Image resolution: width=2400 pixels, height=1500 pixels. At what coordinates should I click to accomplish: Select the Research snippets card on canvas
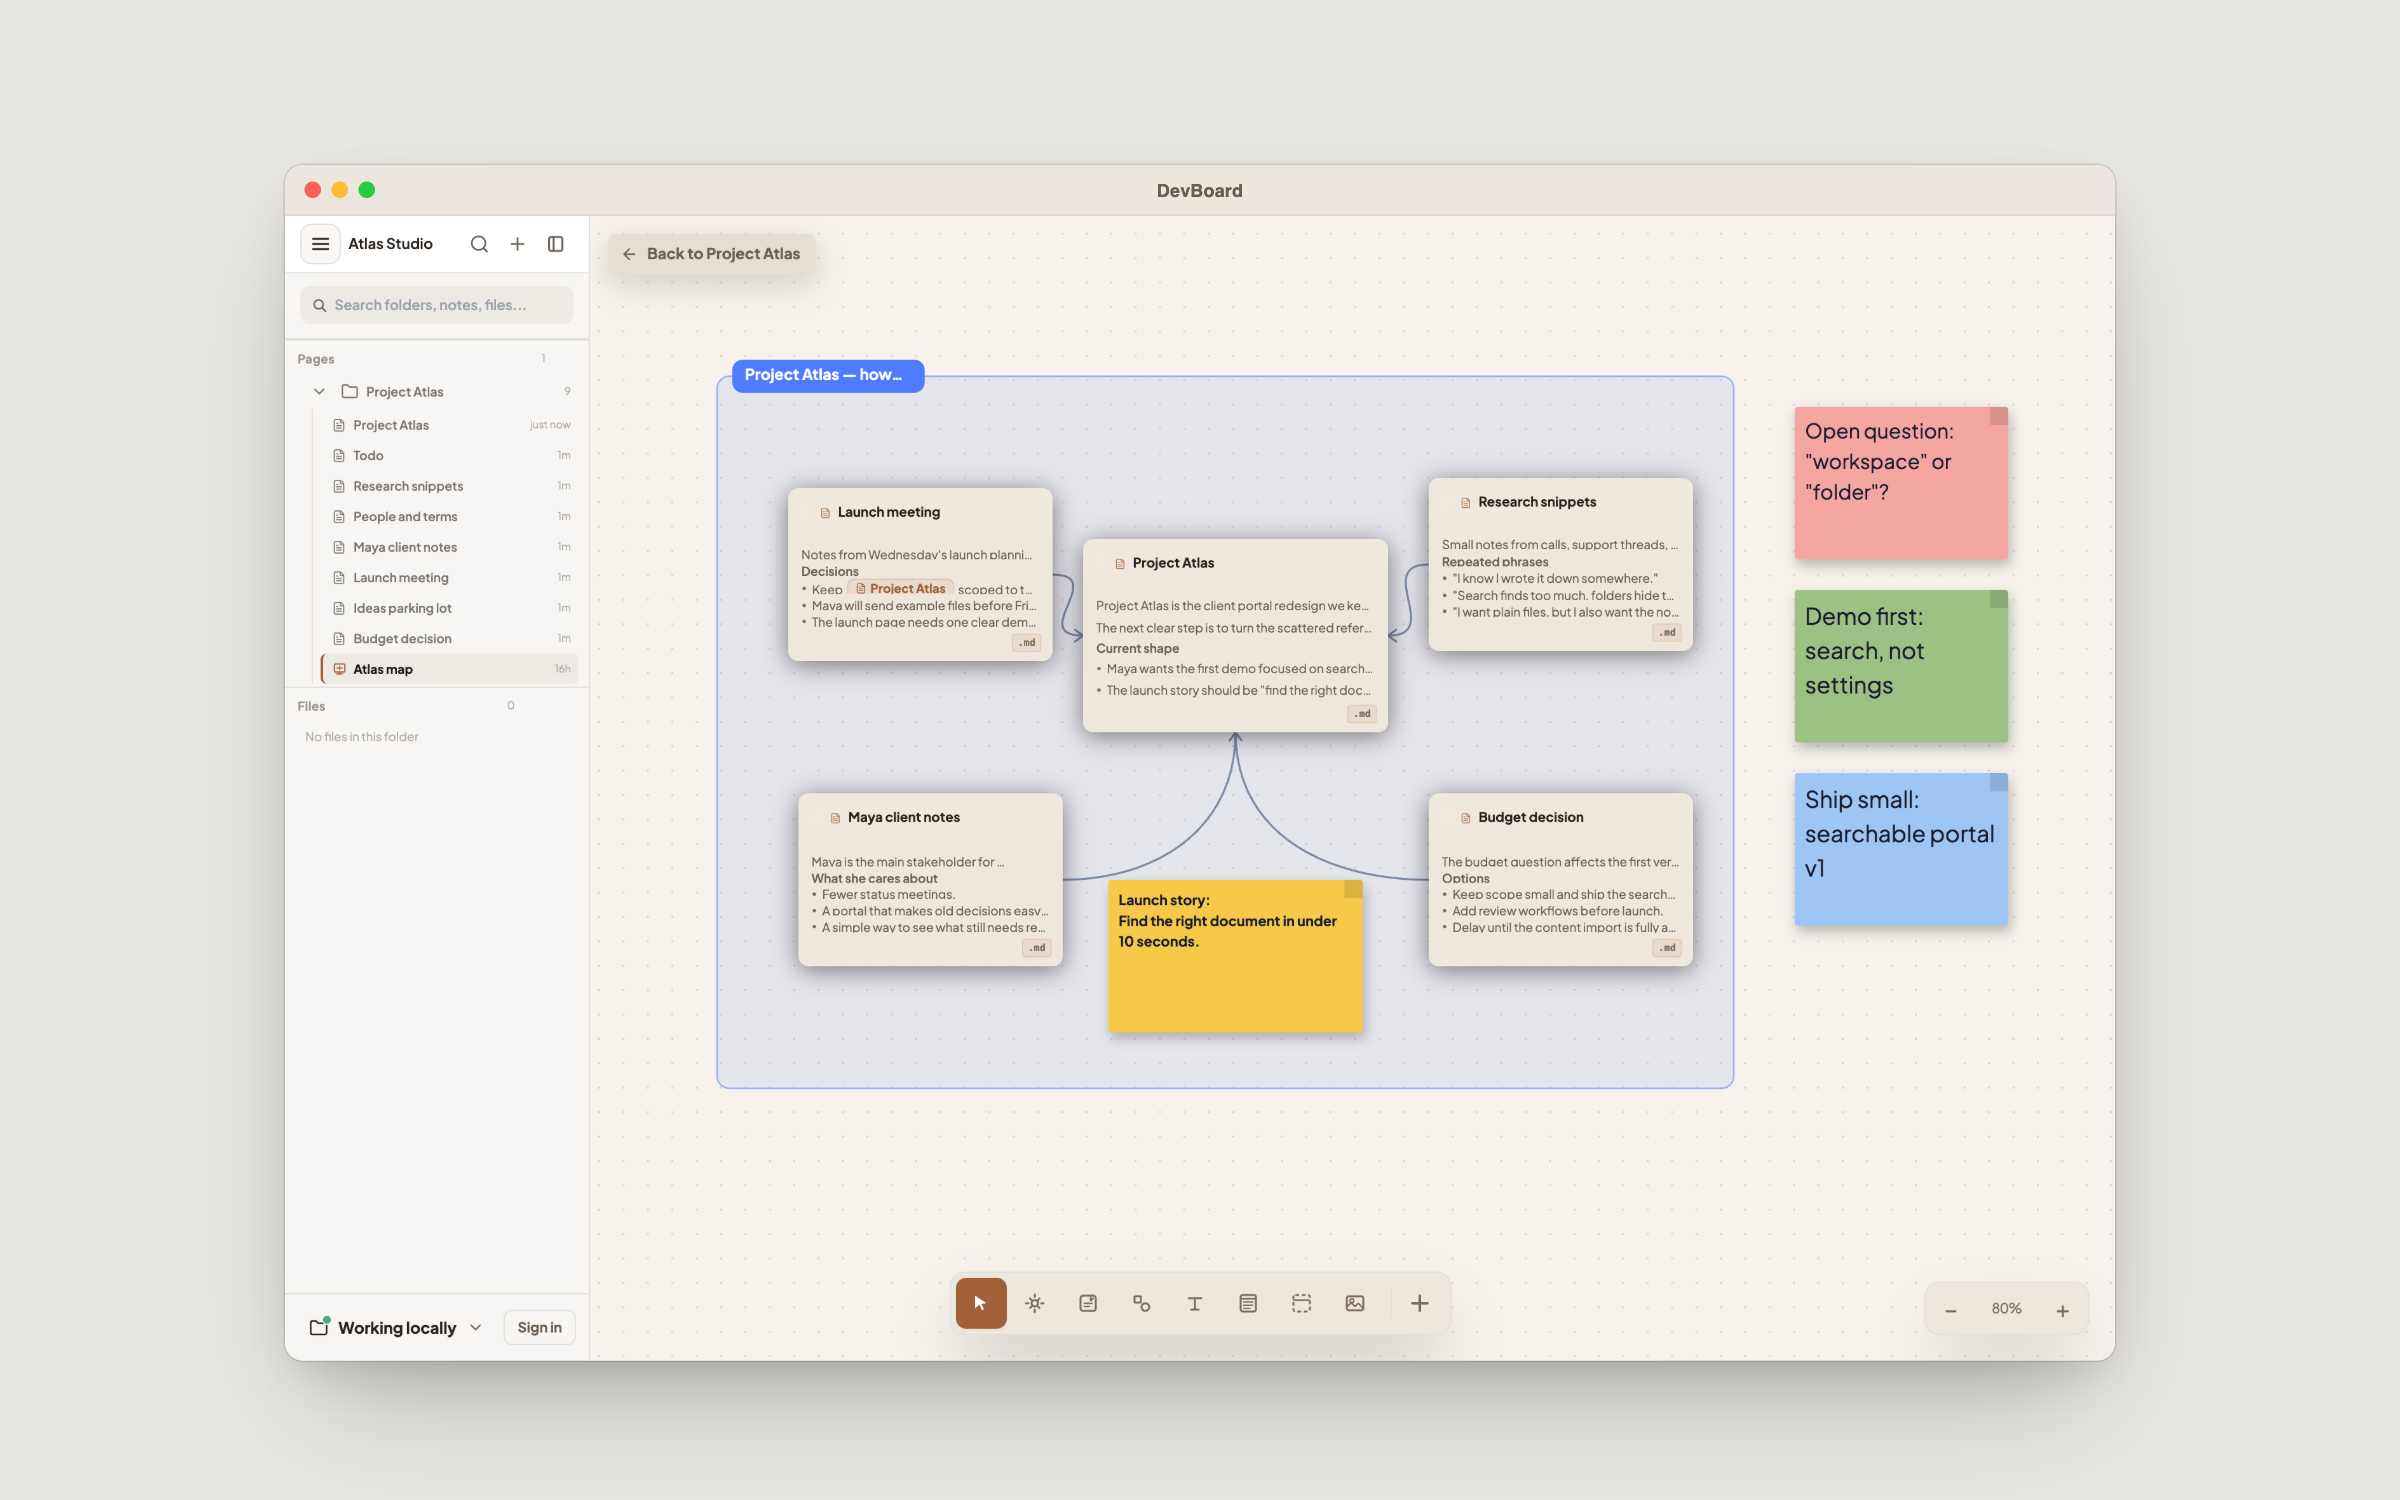pos(1559,564)
